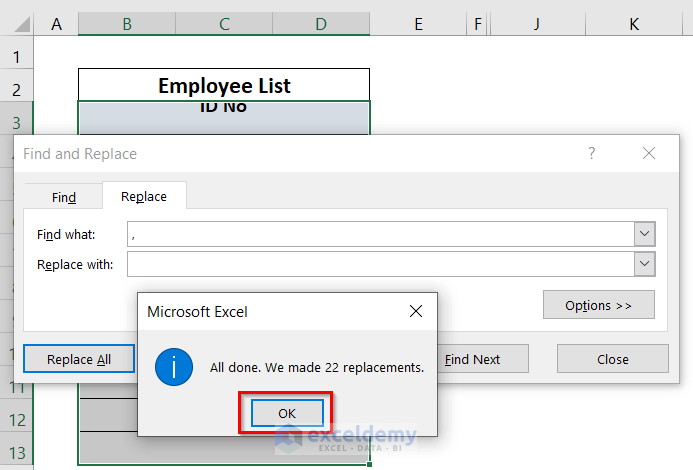Click the Close button in Find and Replace
This screenshot has width=693, height=470.
click(x=612, y=359)
